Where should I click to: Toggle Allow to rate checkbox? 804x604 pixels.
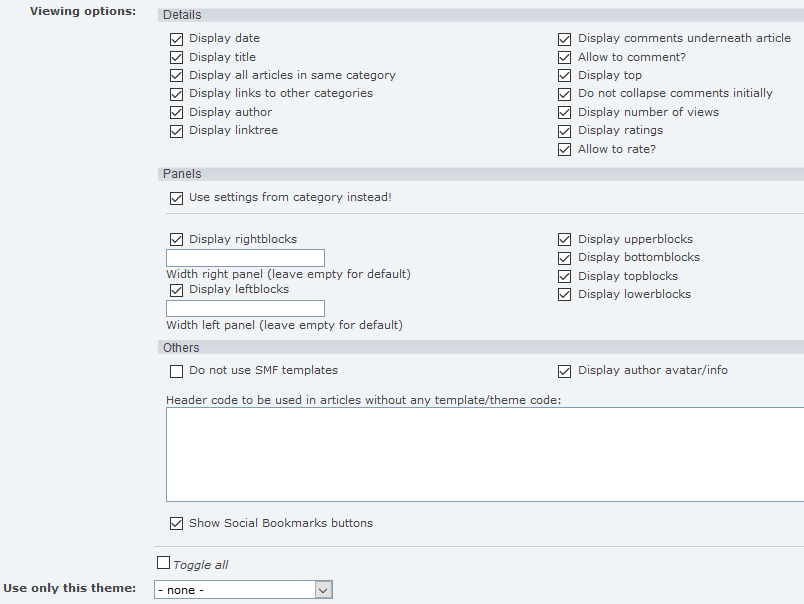(565, 149)
